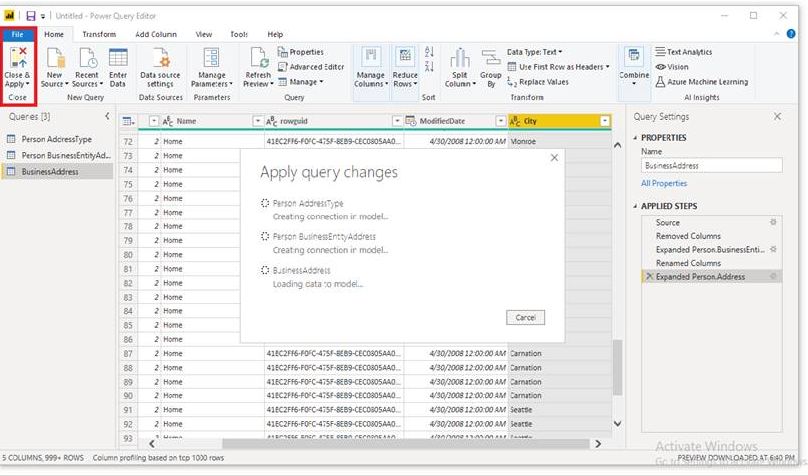Screen dimensions: 808x476
Task: Open the All Properties link
Action: [664, 183]
